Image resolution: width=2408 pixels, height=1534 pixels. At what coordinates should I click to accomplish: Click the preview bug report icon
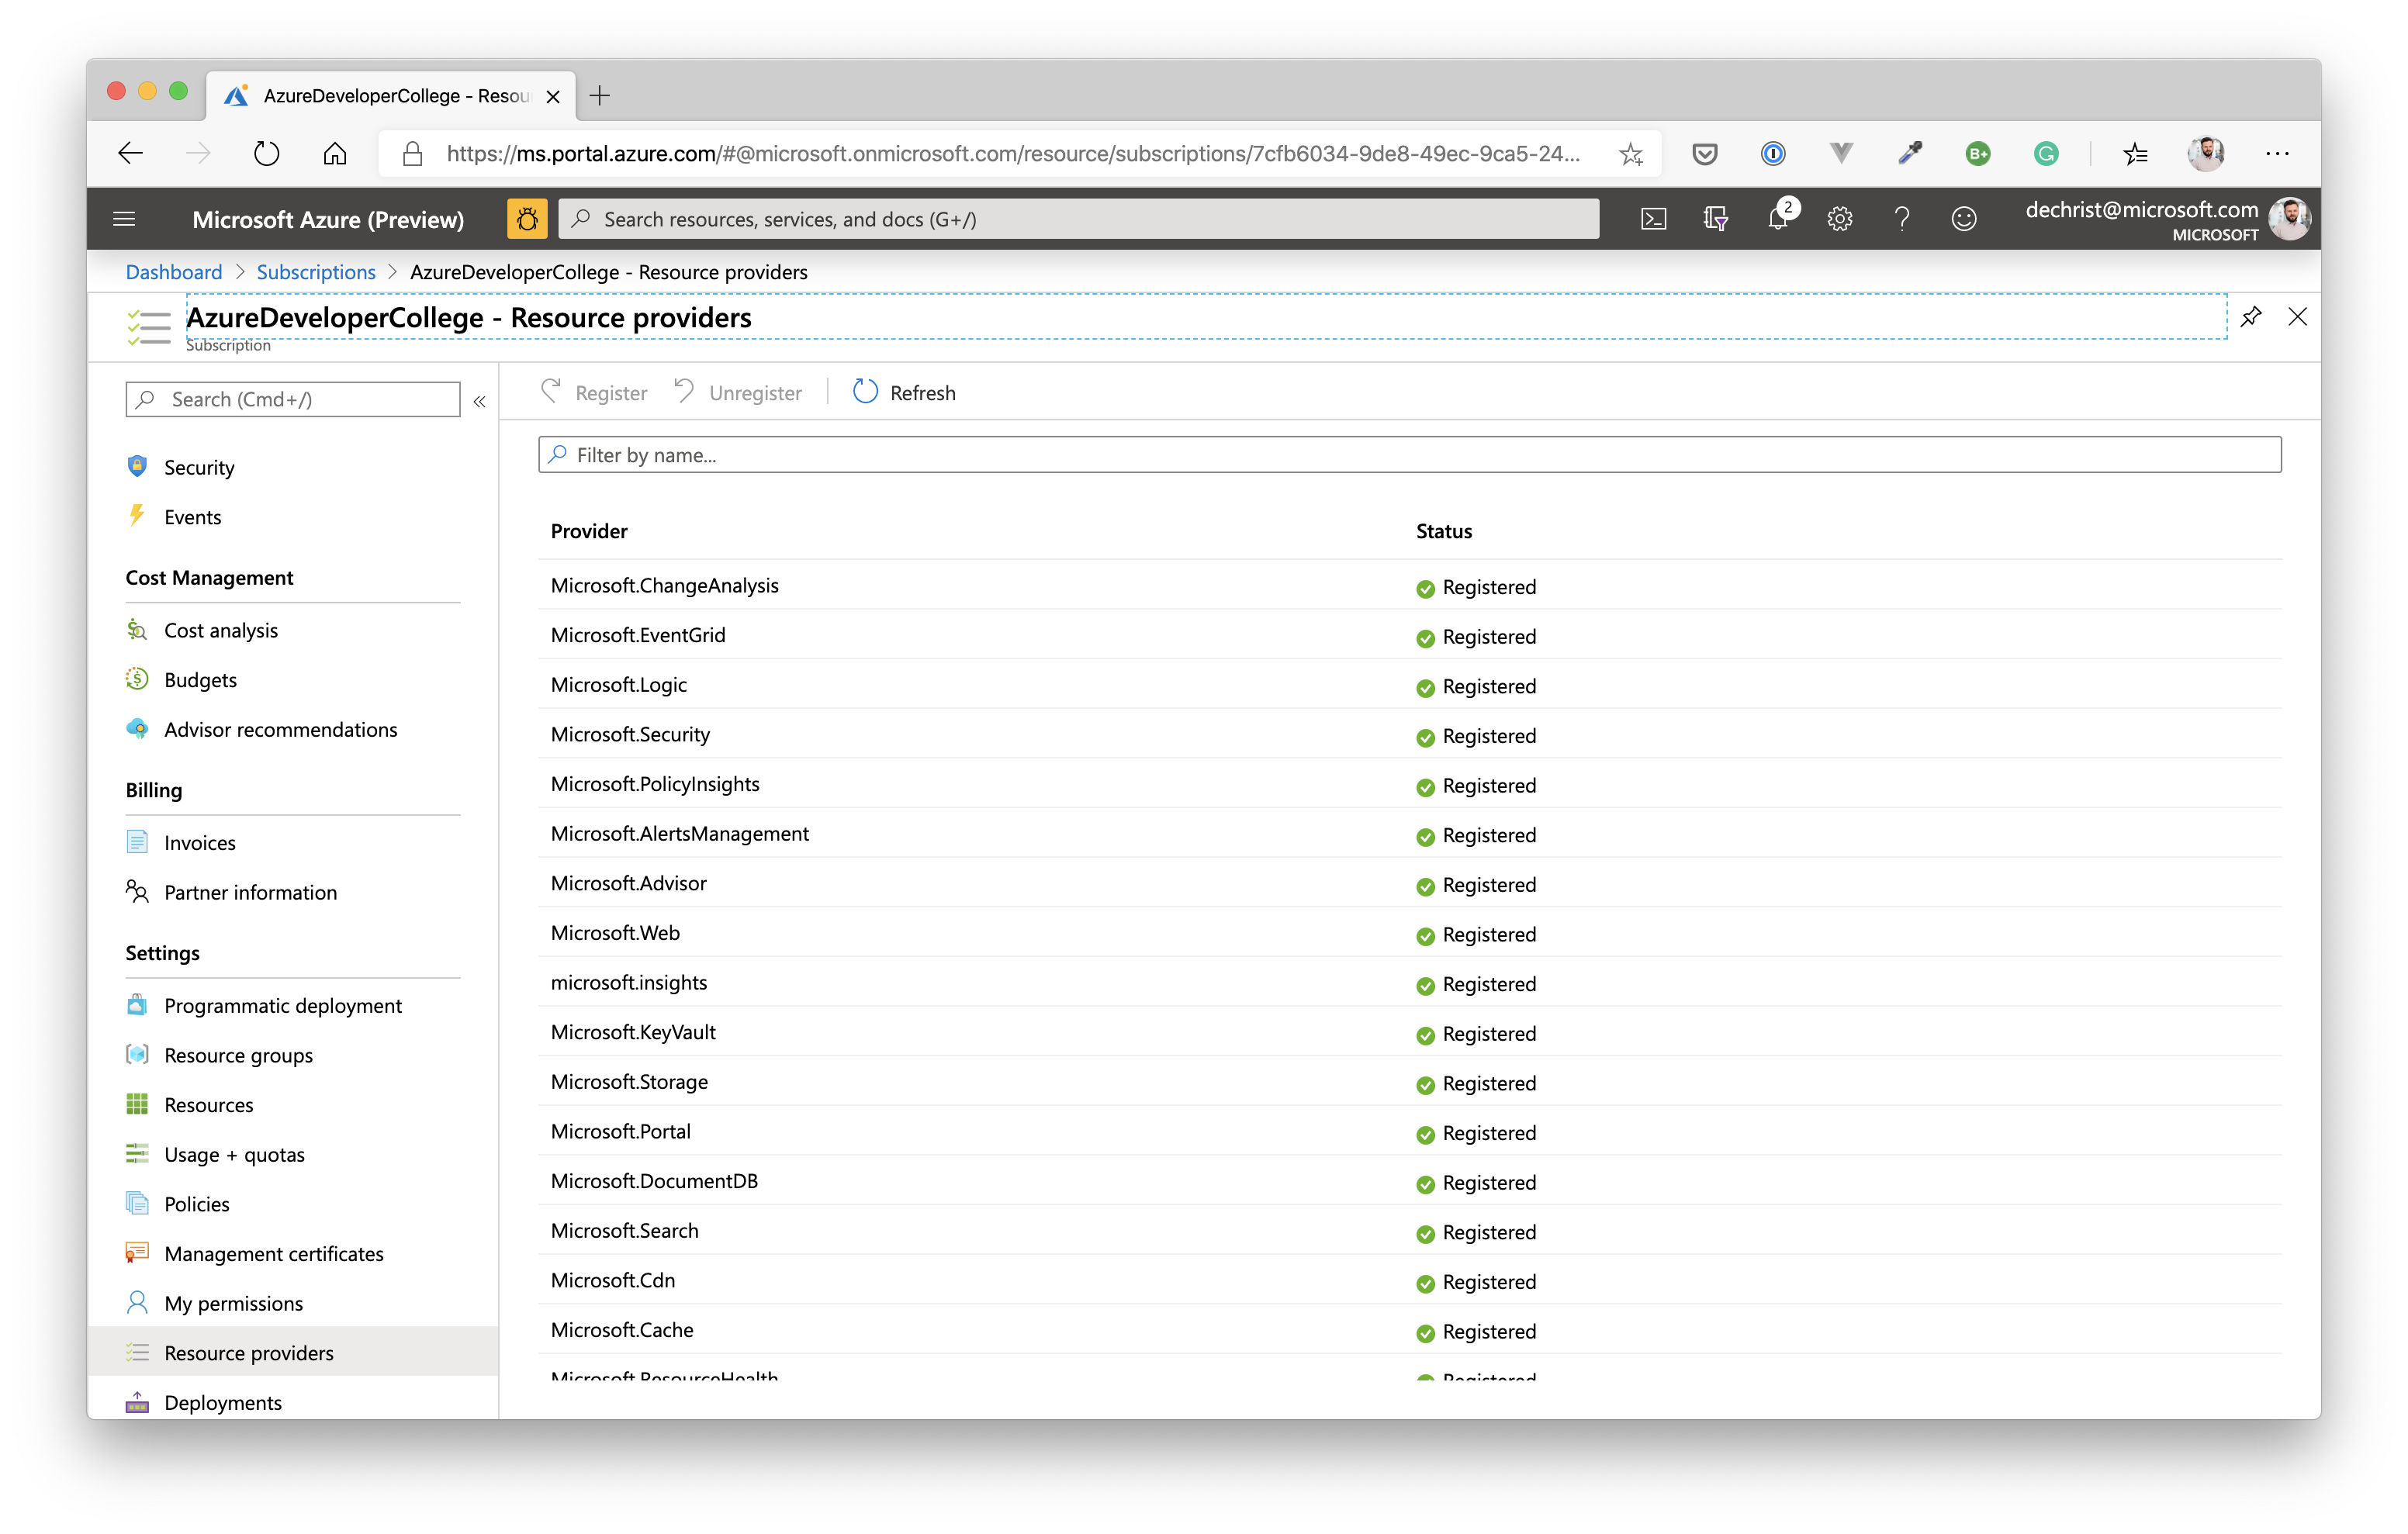click(527, 219)
